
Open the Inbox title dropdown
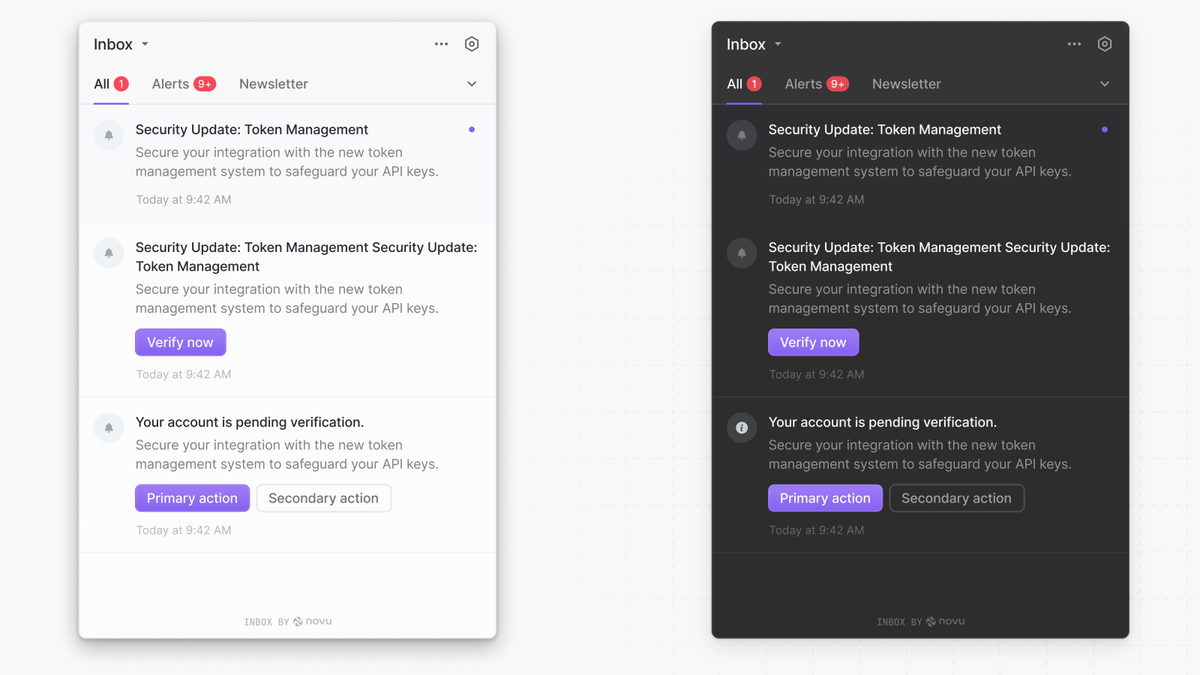click(120, 44)
